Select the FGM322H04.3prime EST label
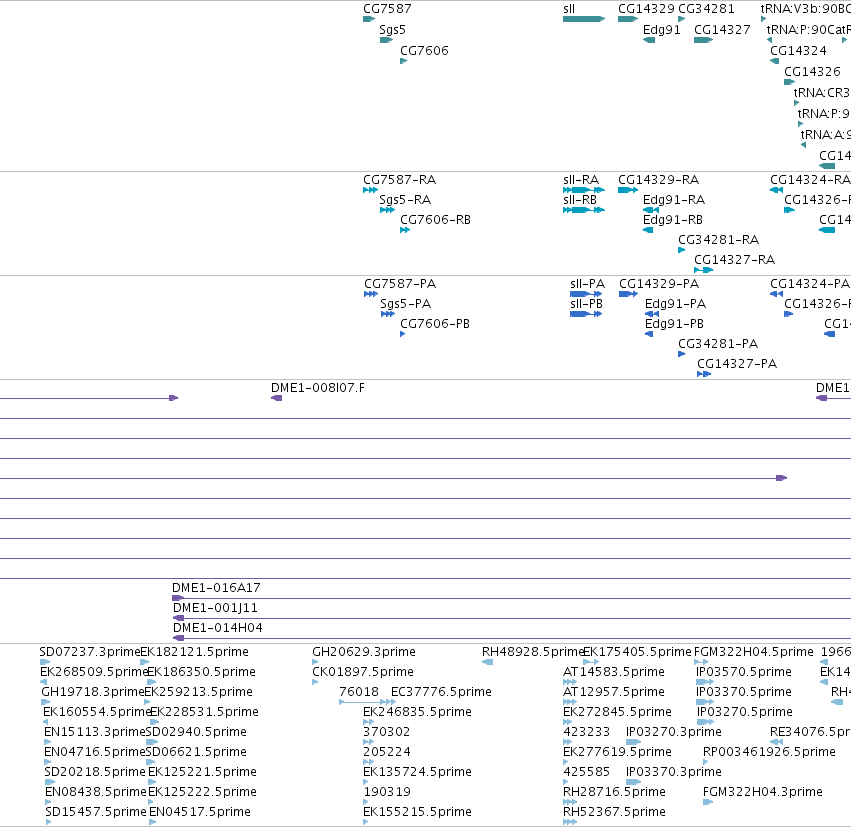This screenshot has width=851, height=827. (x=763, y=792)
